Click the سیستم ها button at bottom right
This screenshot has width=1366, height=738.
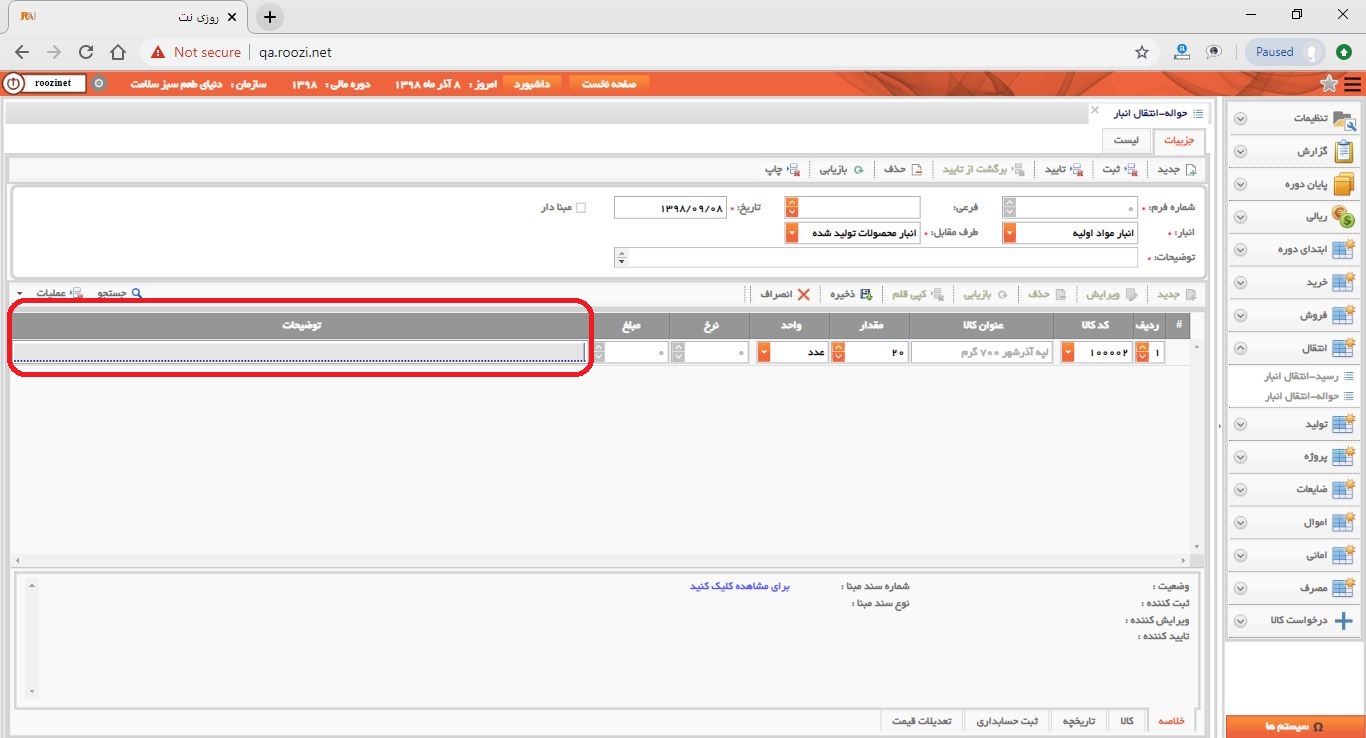tap(1295, 727)
